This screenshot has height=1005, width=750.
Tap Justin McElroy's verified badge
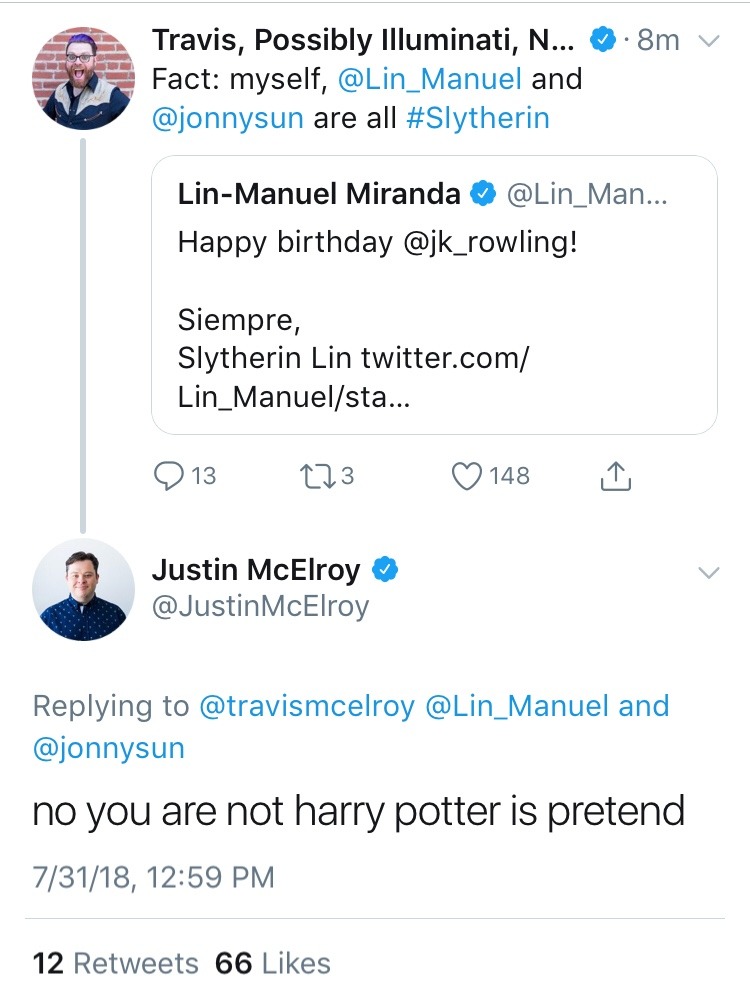coord(386,570)
